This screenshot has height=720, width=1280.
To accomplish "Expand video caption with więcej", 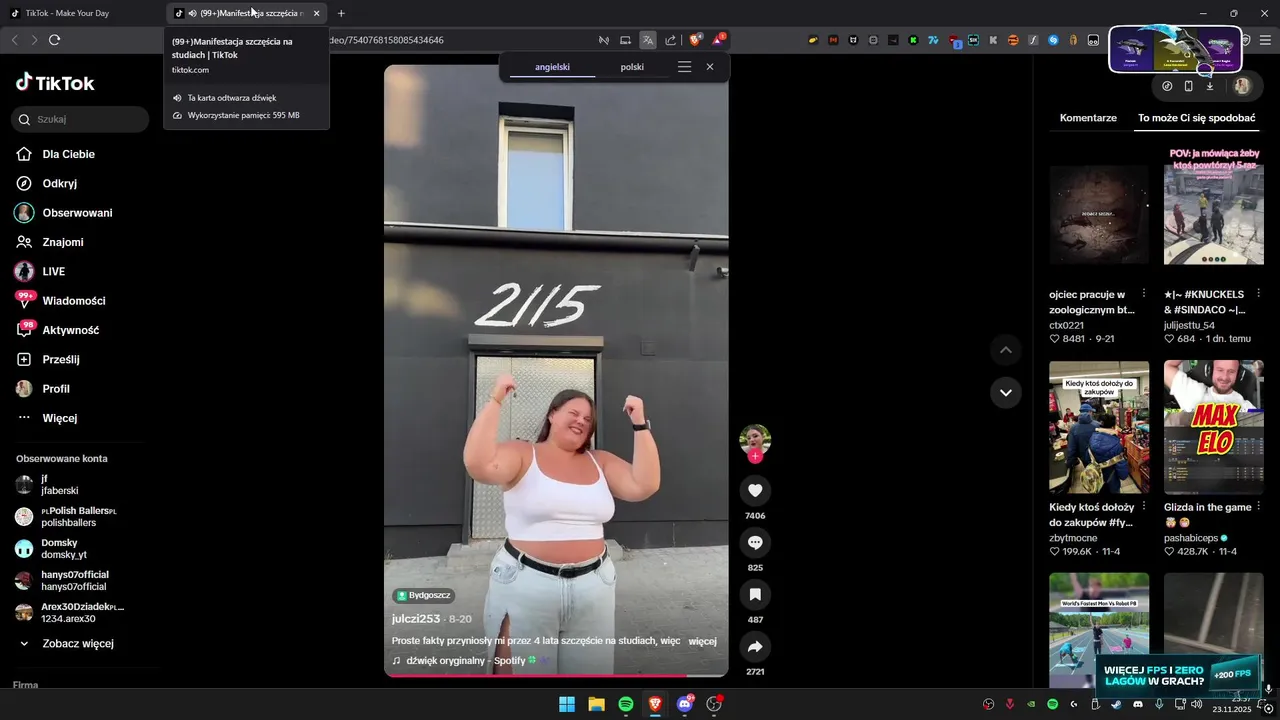I will (702, 641).
